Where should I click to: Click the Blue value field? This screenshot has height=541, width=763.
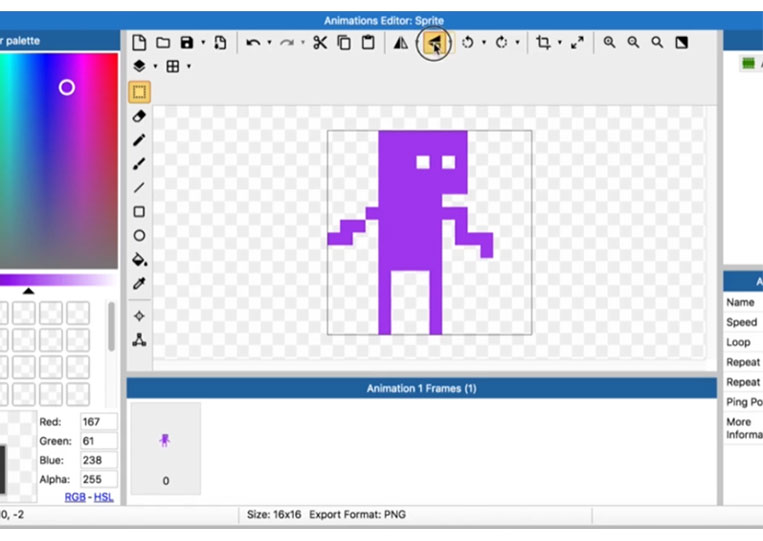[x=99, y=460]
